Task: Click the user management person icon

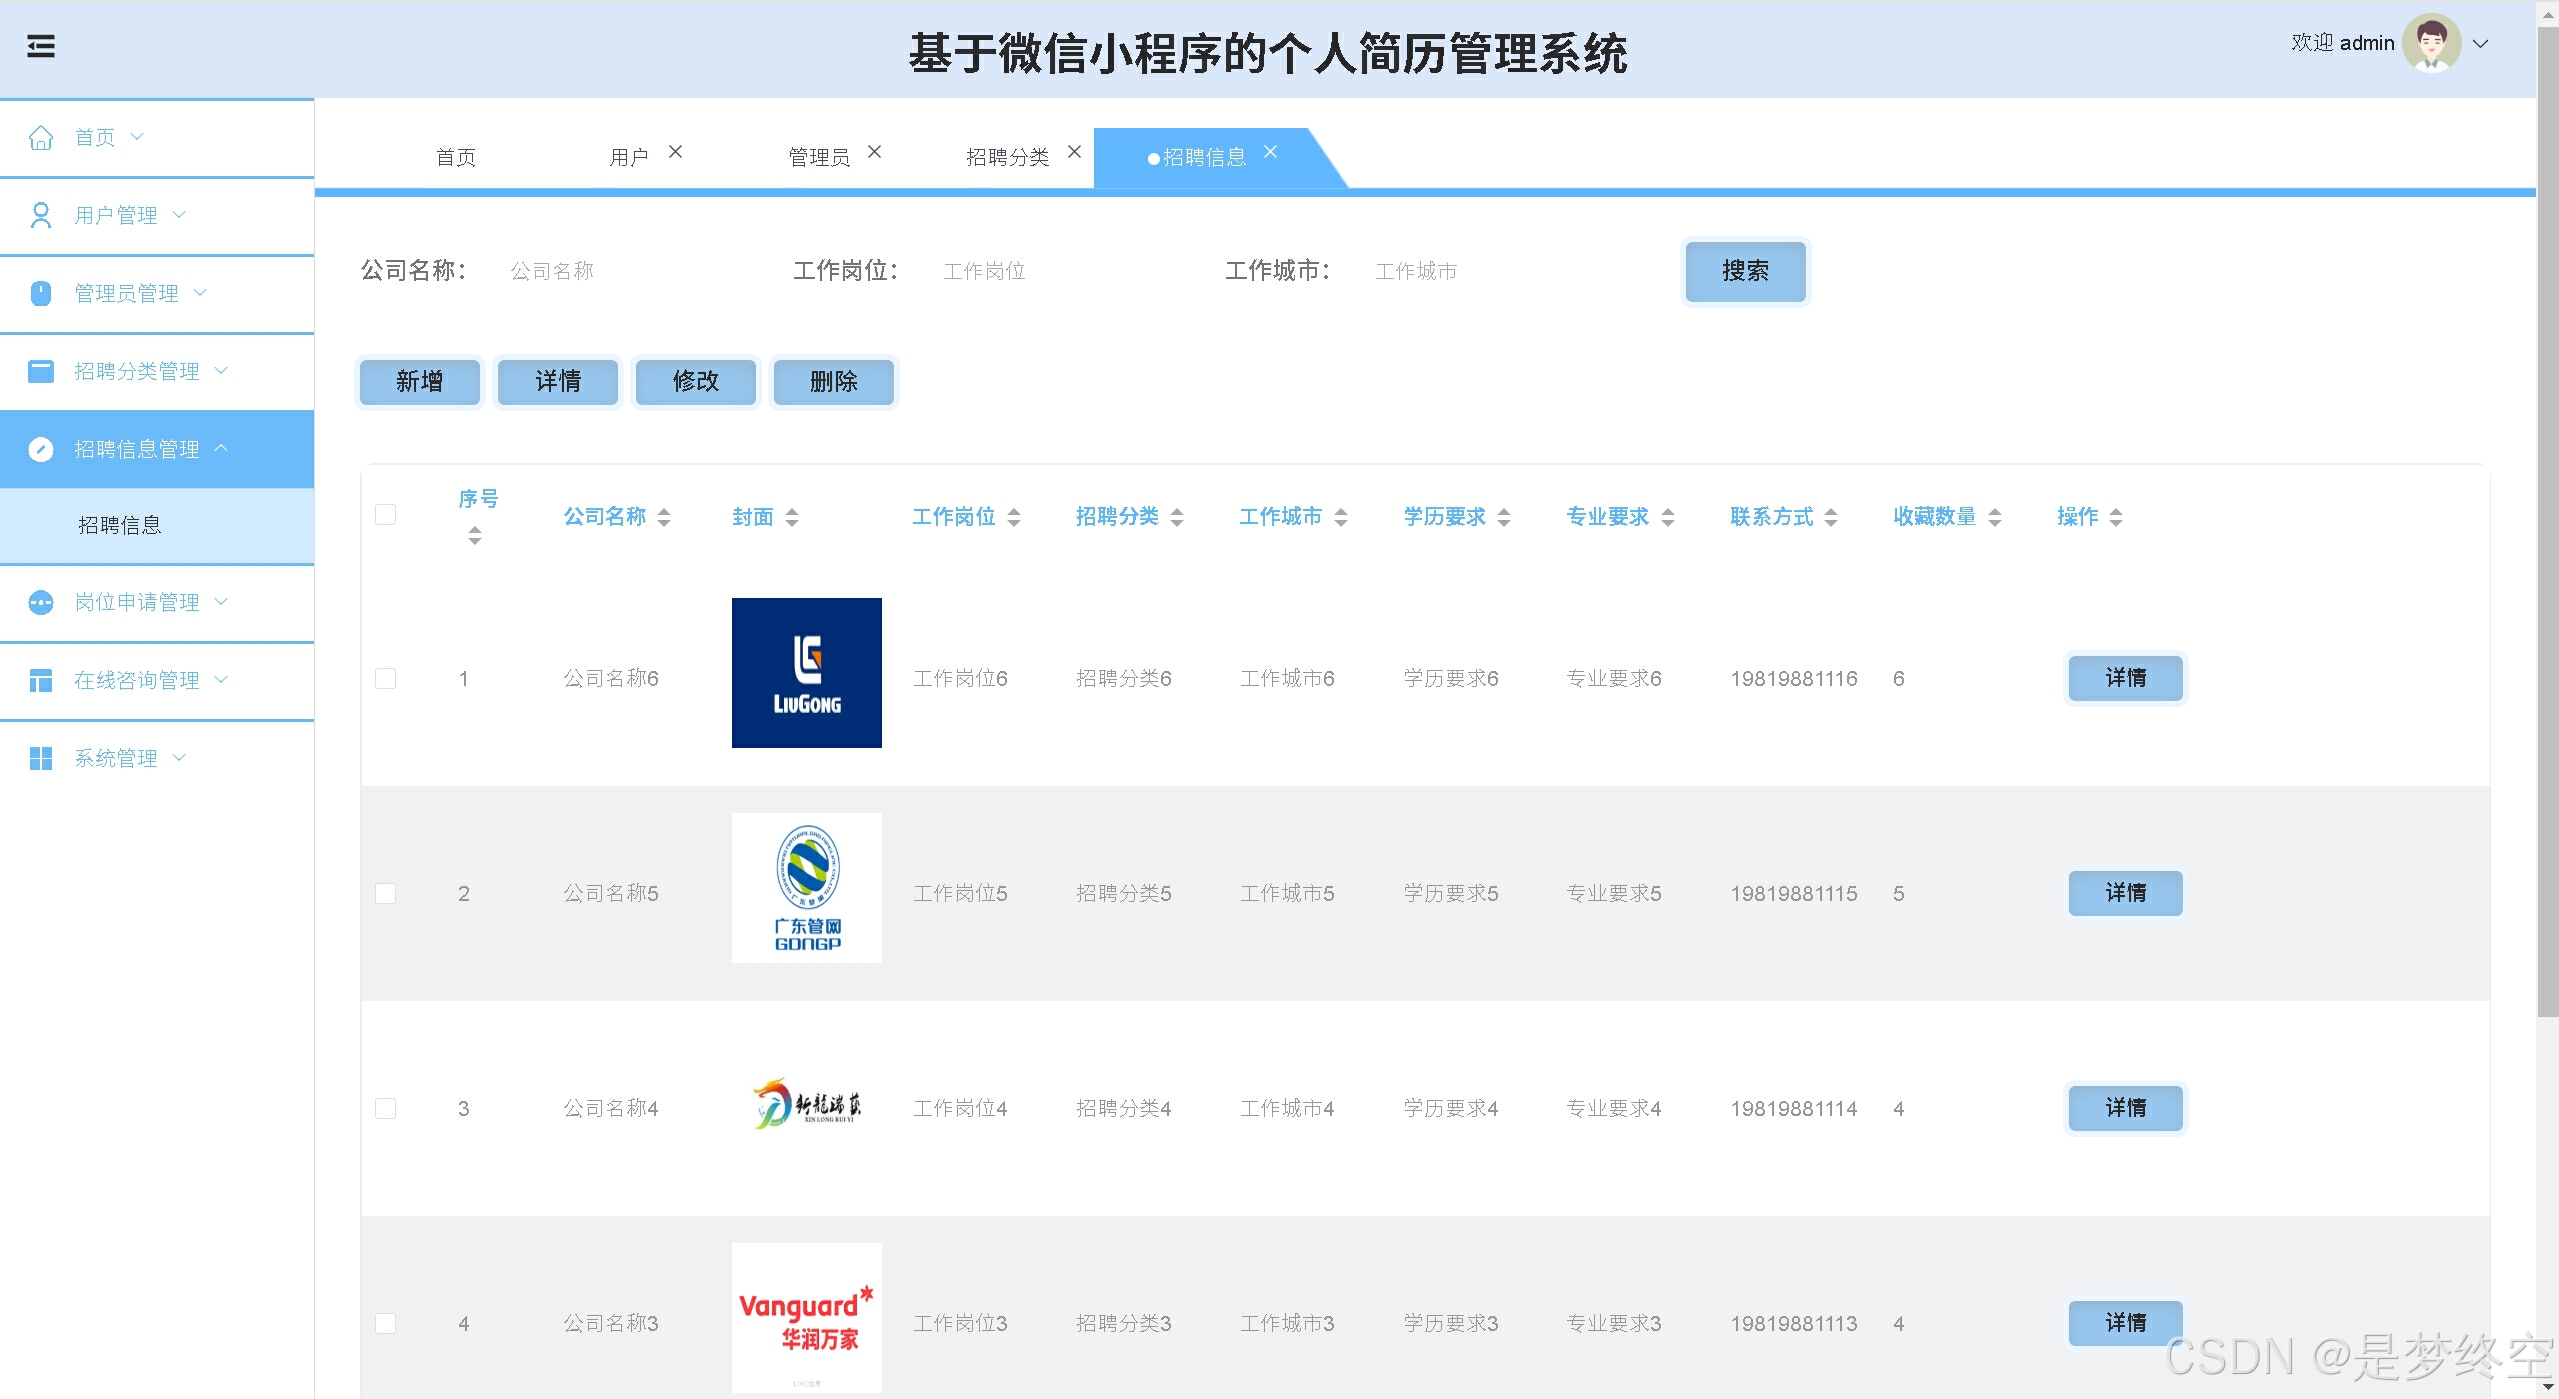Action: pyautogui.click(x=41, y=215)
